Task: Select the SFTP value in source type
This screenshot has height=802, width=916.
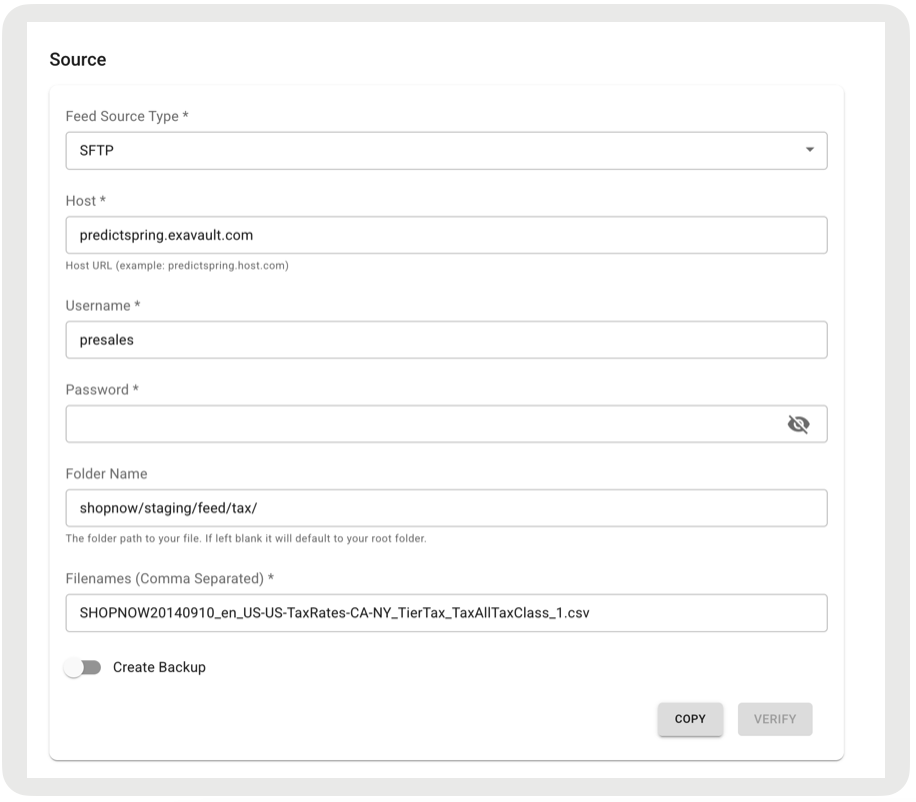Action: tap(96, 151)
